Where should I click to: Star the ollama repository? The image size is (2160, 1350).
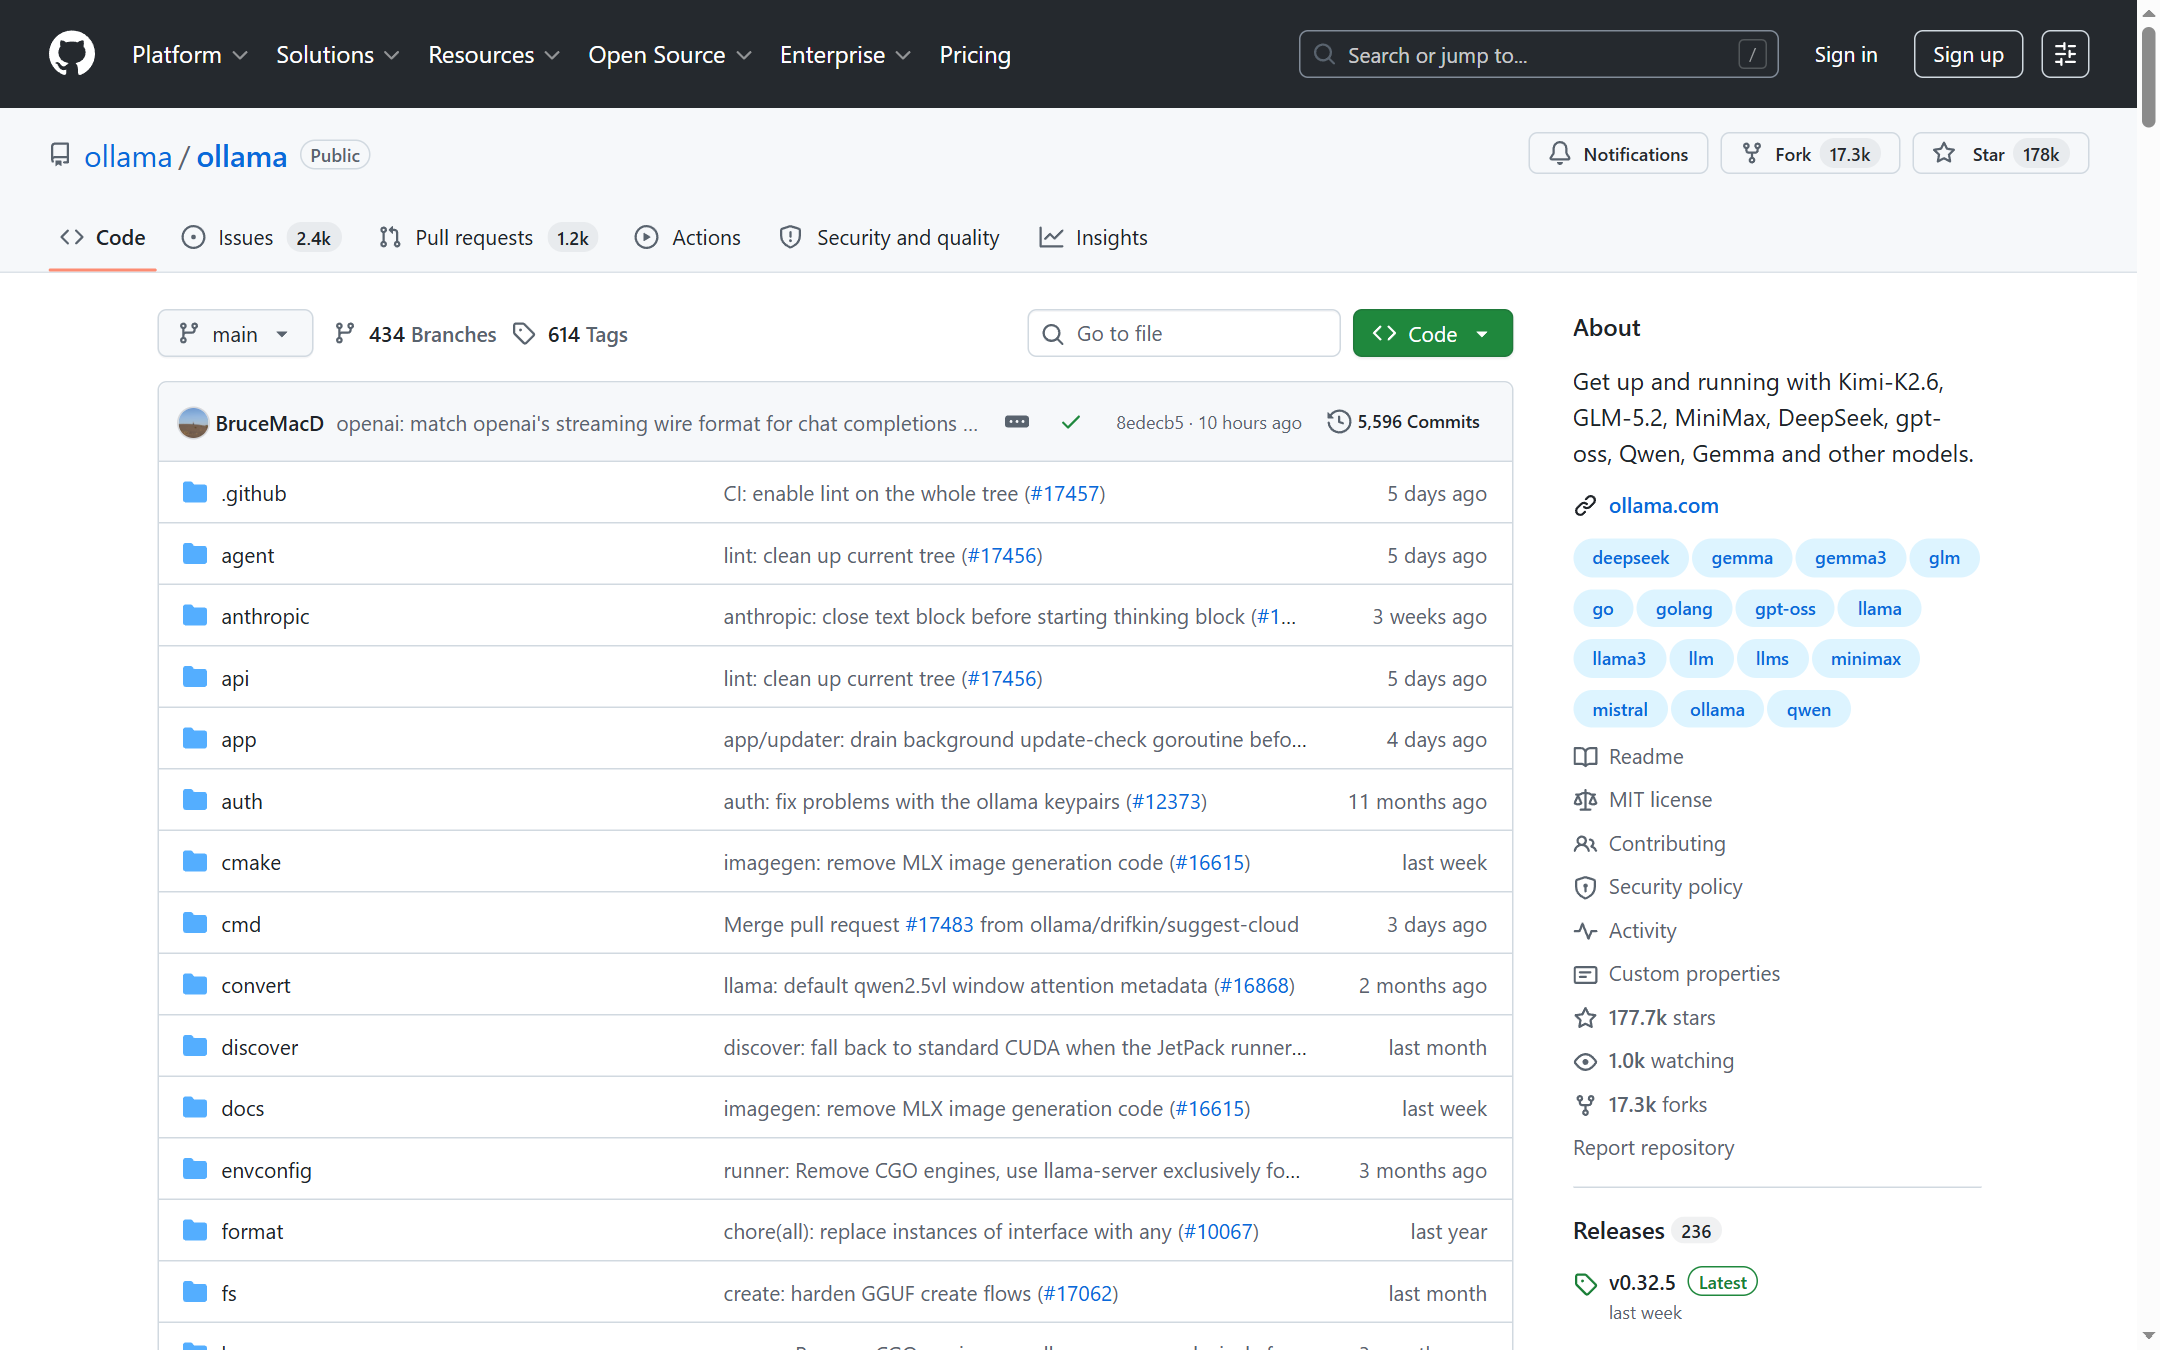(x=2000, y=153)
